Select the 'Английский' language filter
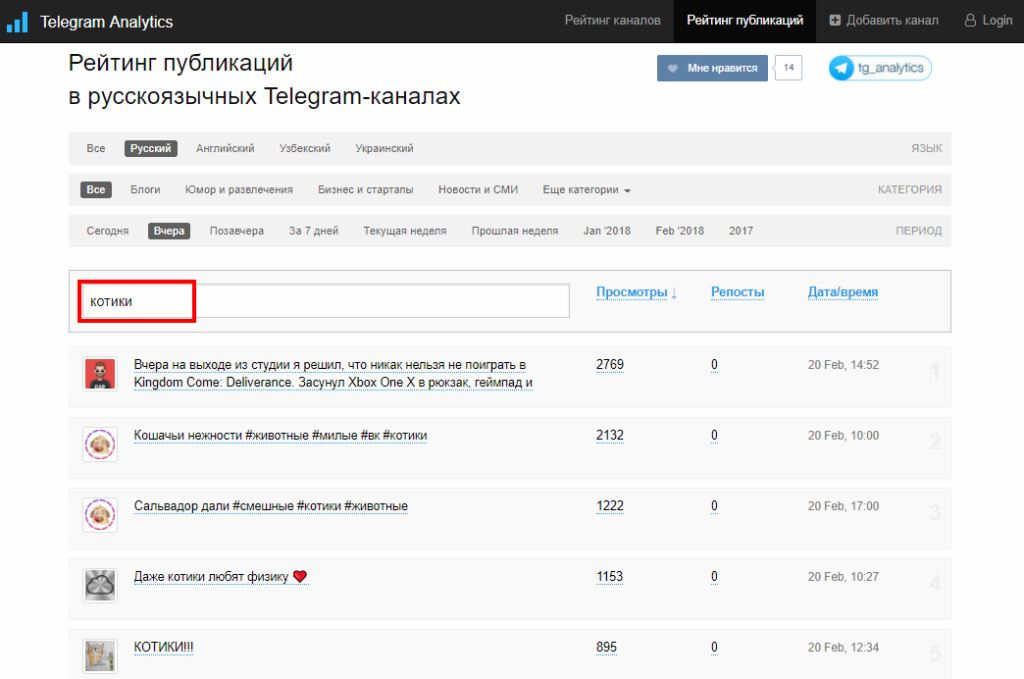Viewport: 1024px width, 679px height. (x=225, y=149)
